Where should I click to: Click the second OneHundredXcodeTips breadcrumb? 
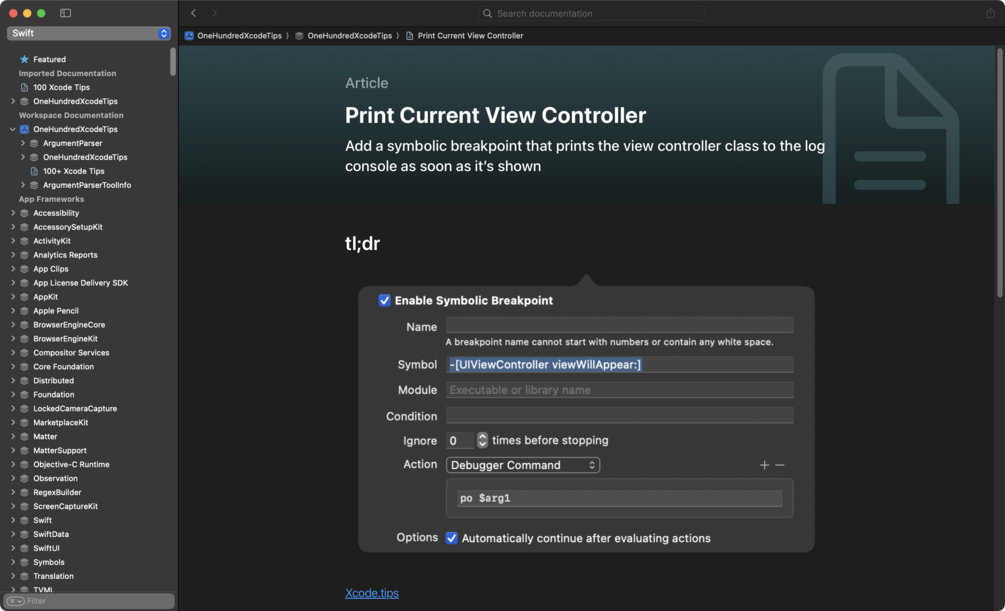pos(349,36)
